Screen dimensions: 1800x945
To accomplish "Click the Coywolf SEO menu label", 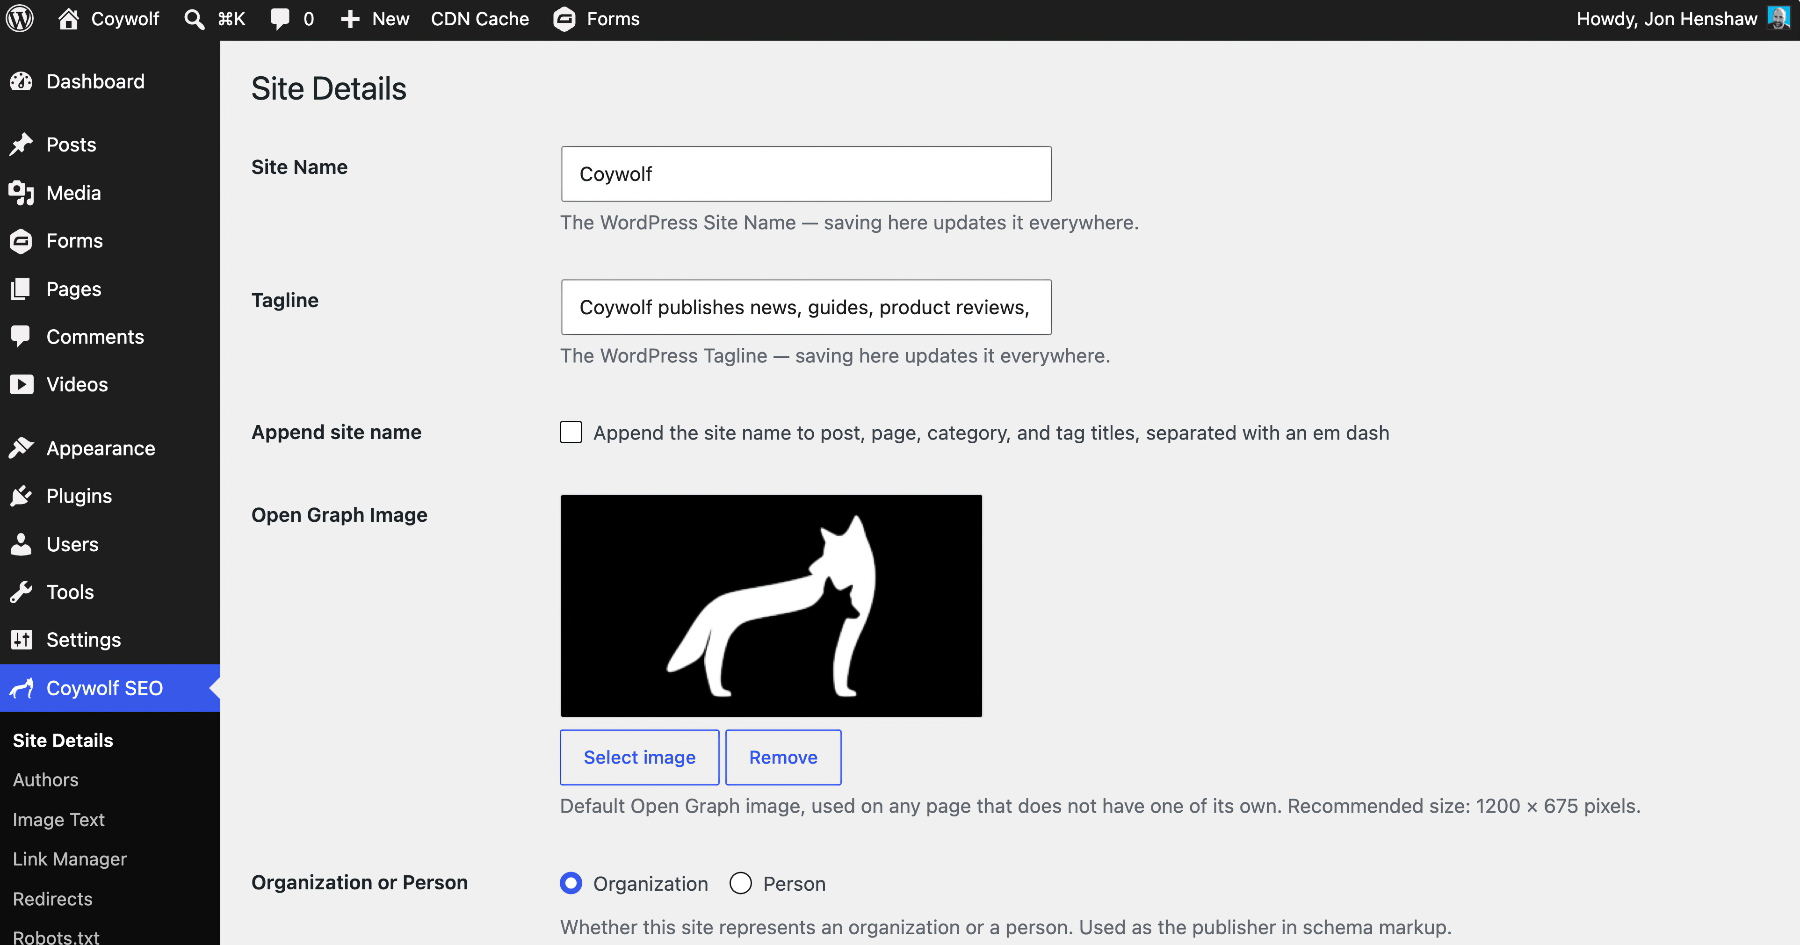I will point(105,688).
